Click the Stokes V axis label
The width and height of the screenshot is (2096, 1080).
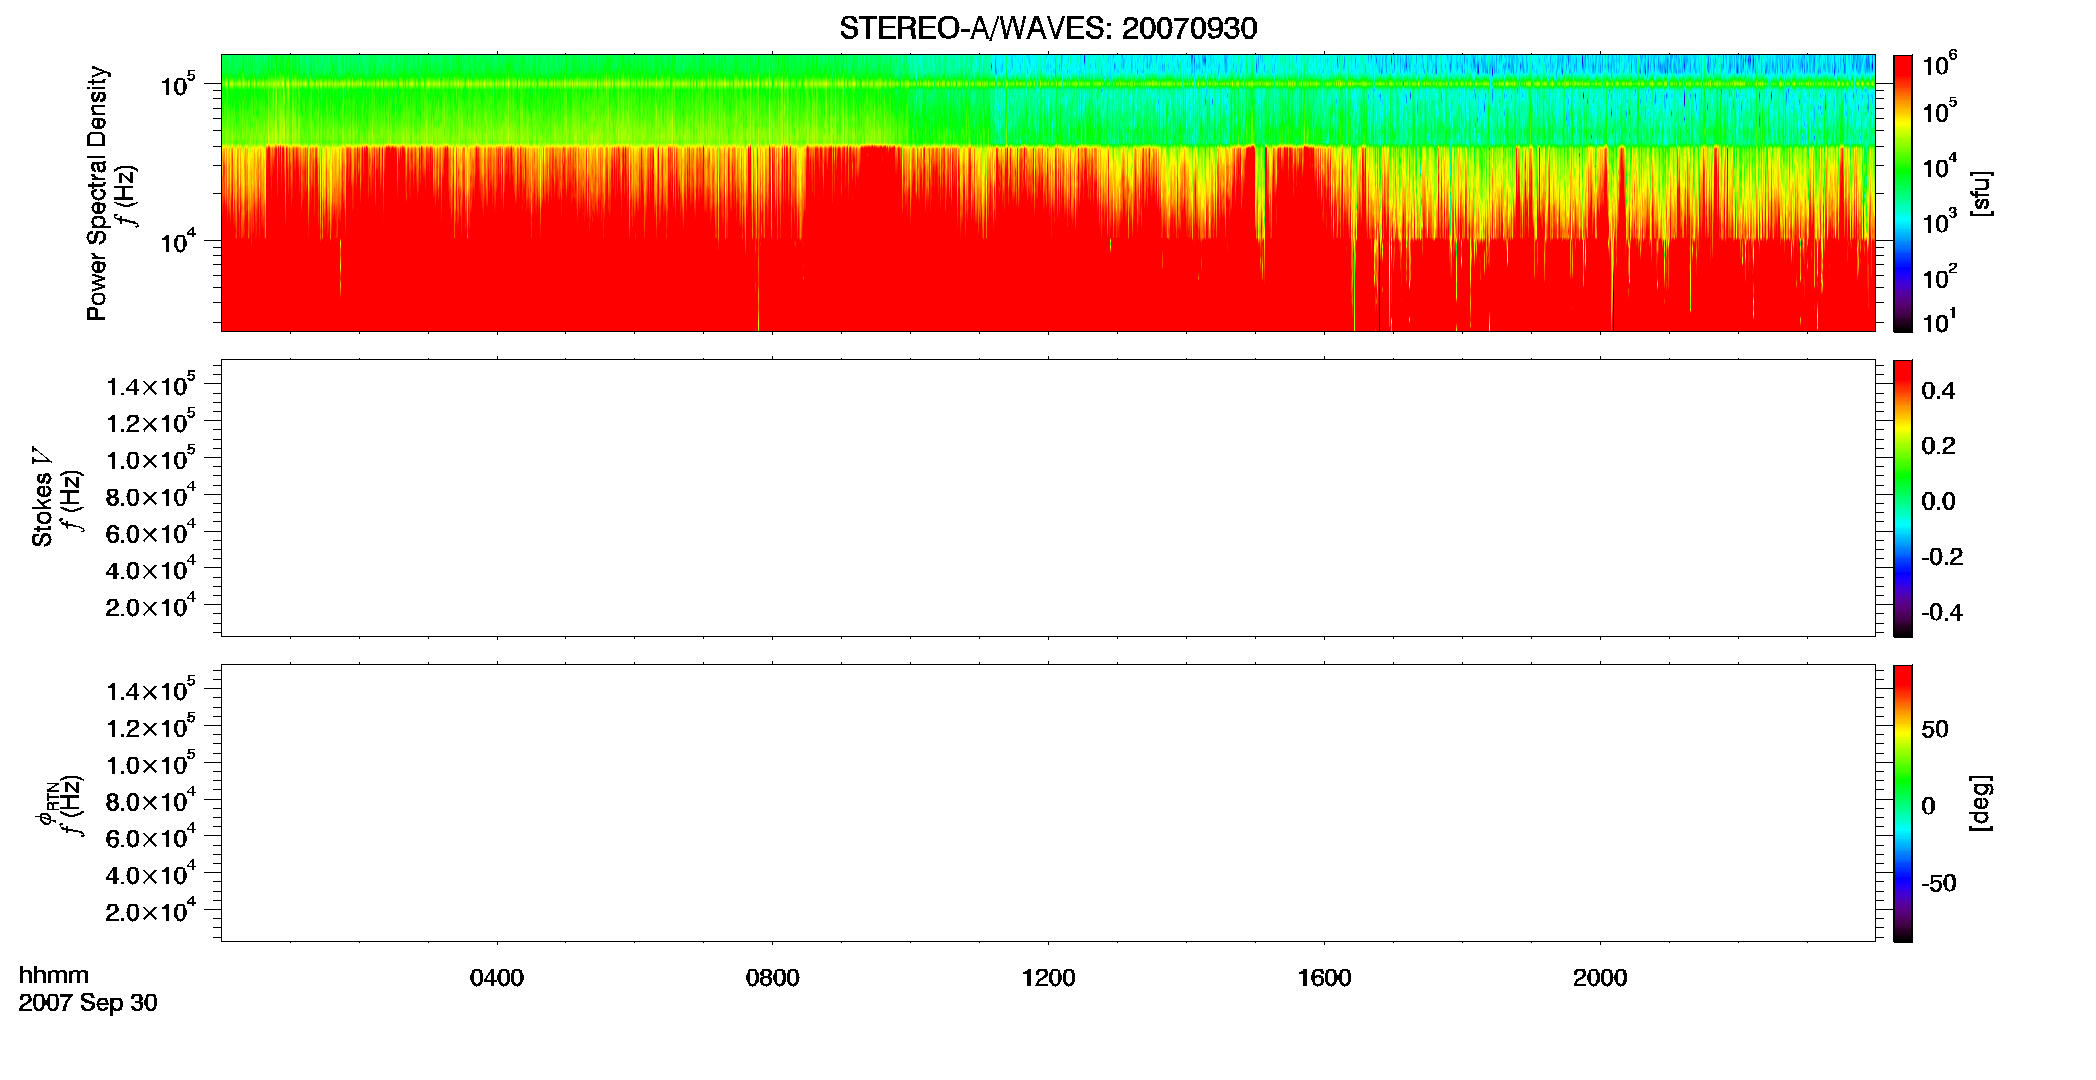42,497
